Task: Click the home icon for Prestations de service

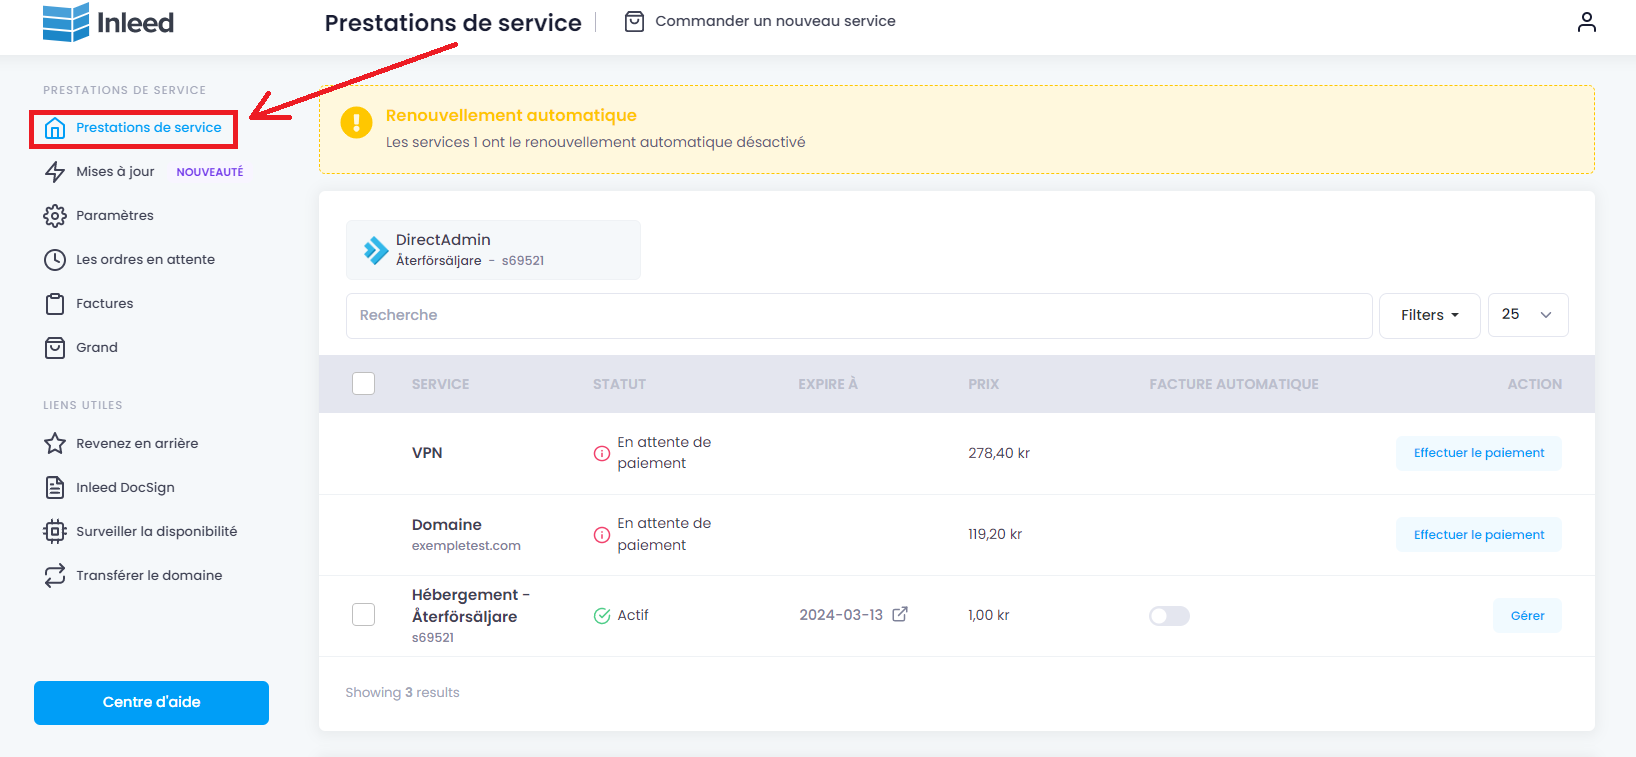Action: click(55, 128)
